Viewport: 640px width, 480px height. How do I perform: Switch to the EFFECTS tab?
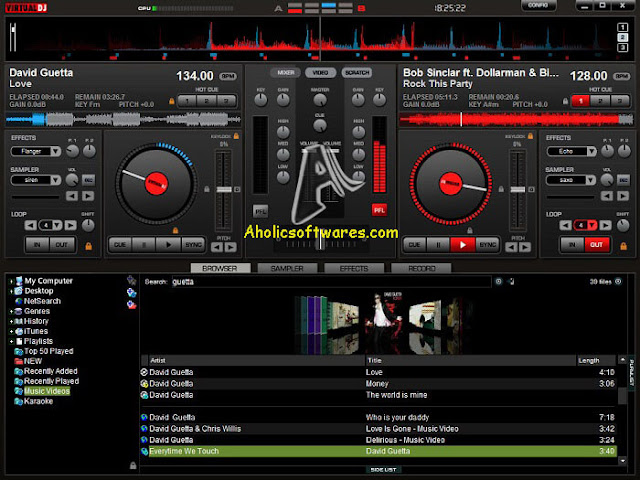(354, 268)
